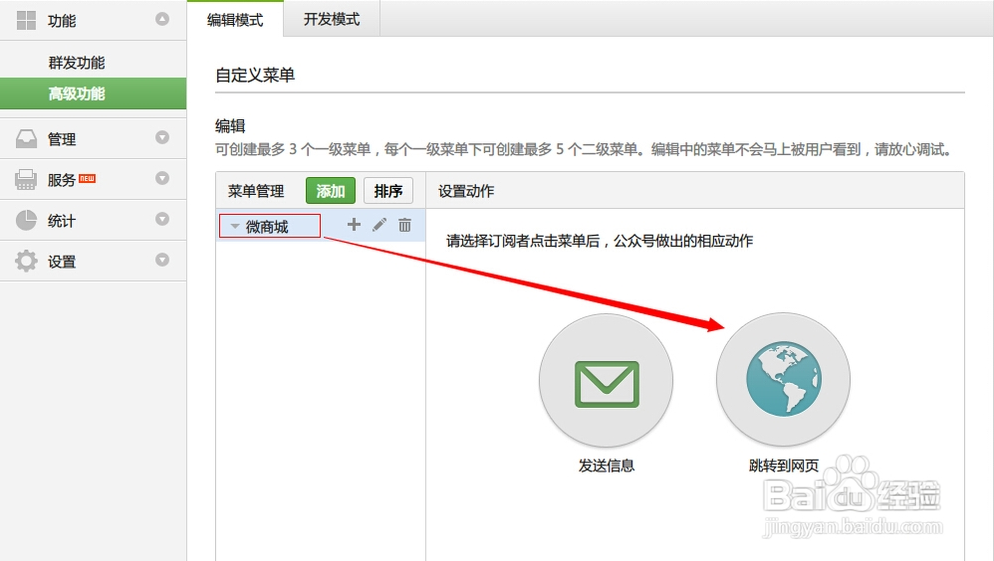
Task: Add a submenu with plus icon beside 微商城
Action: pyautogui.click(x=354, y=224)
